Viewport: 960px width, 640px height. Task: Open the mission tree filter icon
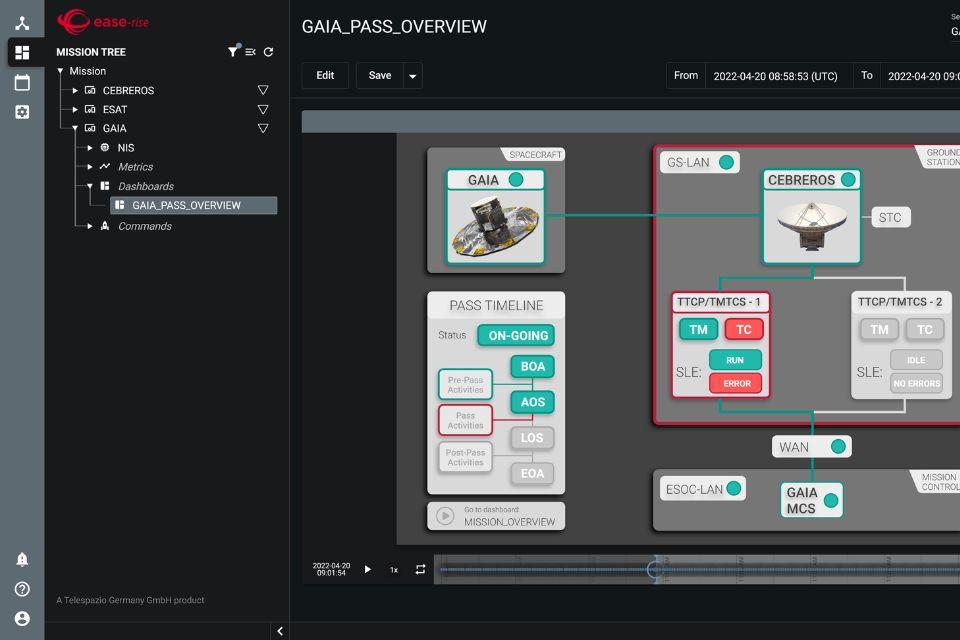(233, 51)
